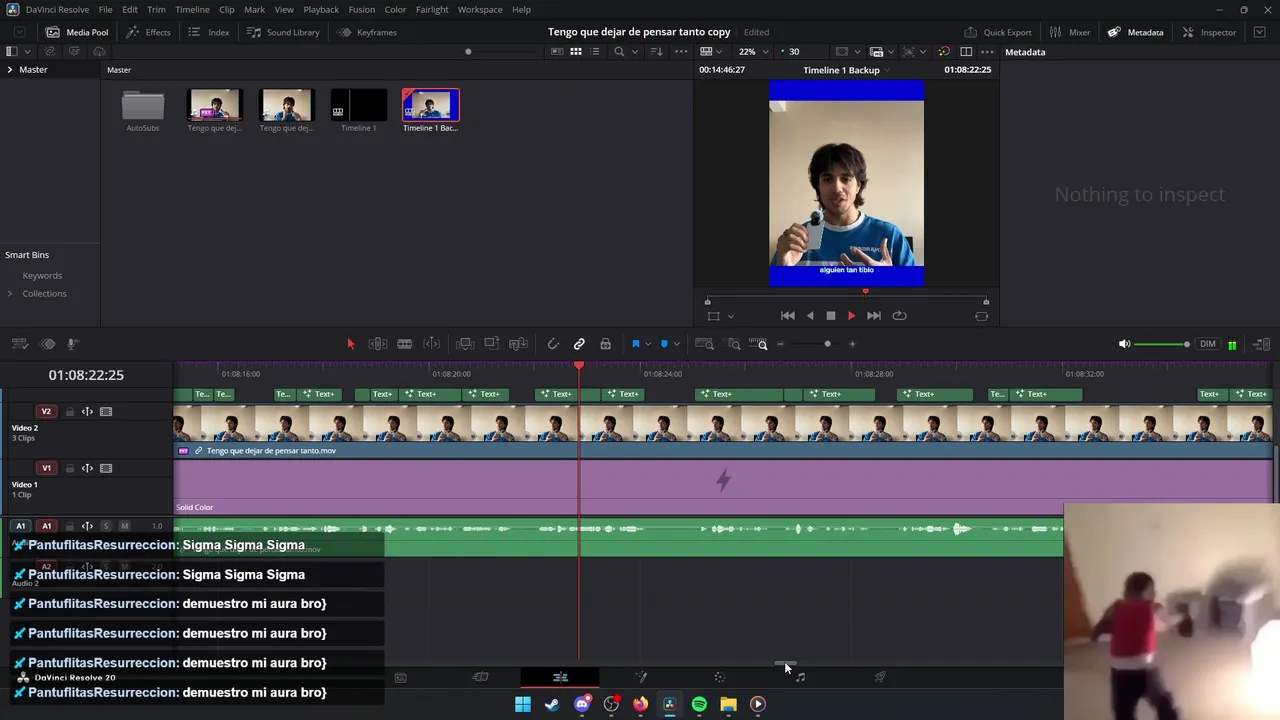Image resolution: width=1280 pixels, height=720 pixels.
Task: Click the detail zoom icon
Action: pyautogui.click(x=734, y=344)
